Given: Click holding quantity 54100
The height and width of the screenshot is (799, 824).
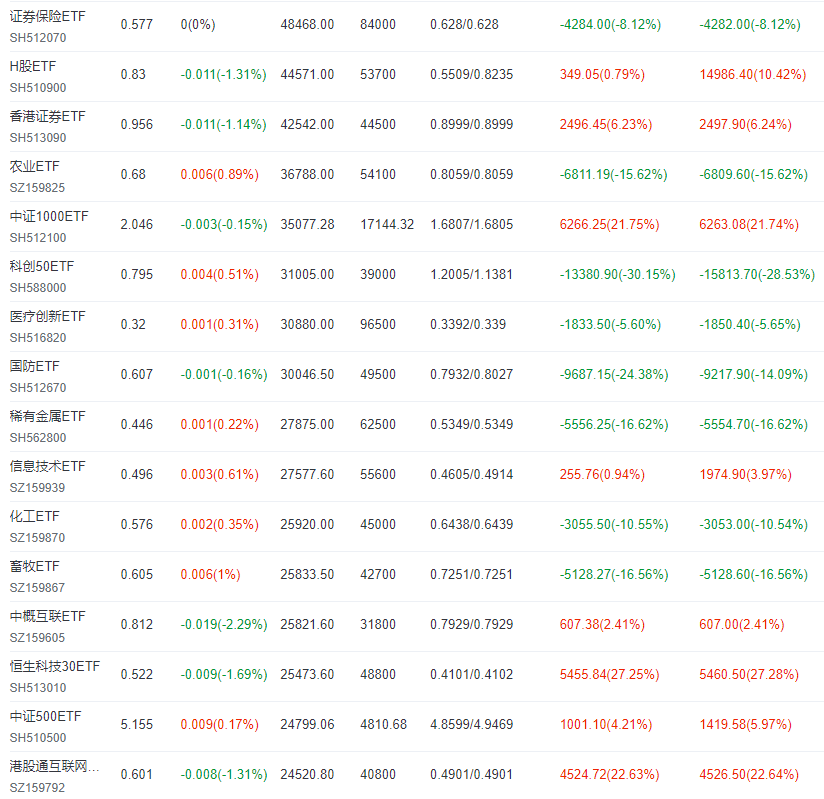Looking at the screenshot, I should (378, 174).
